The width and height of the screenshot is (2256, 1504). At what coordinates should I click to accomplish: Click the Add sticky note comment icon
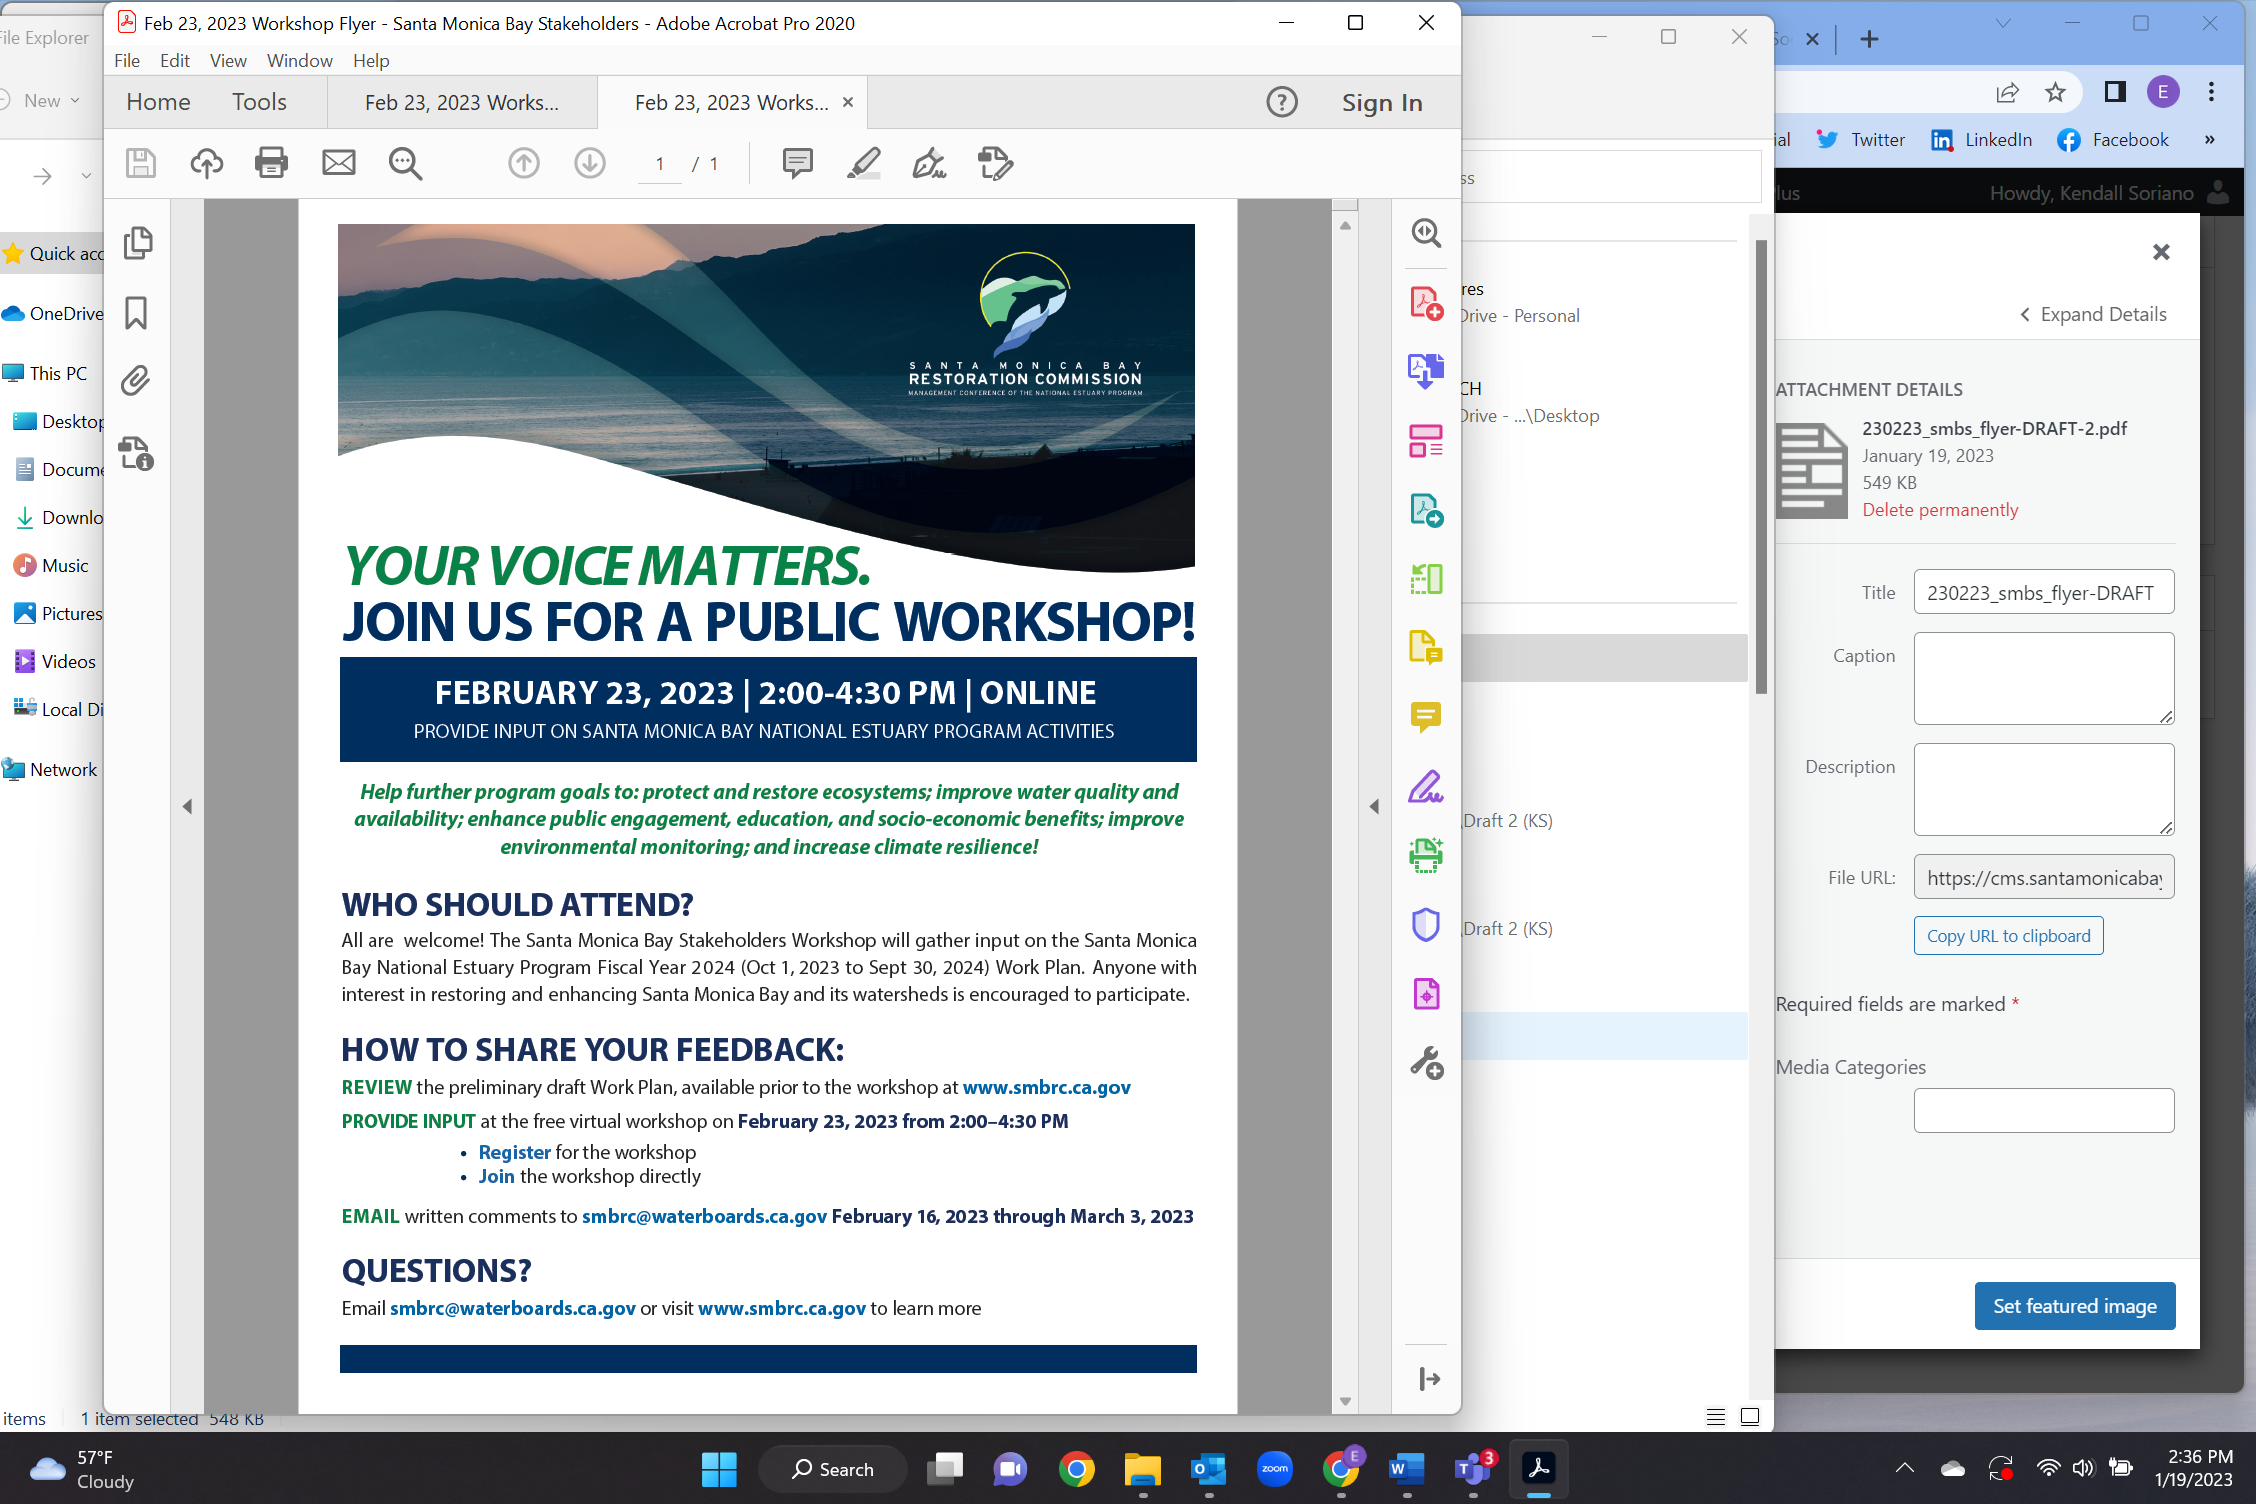(797, 162)
